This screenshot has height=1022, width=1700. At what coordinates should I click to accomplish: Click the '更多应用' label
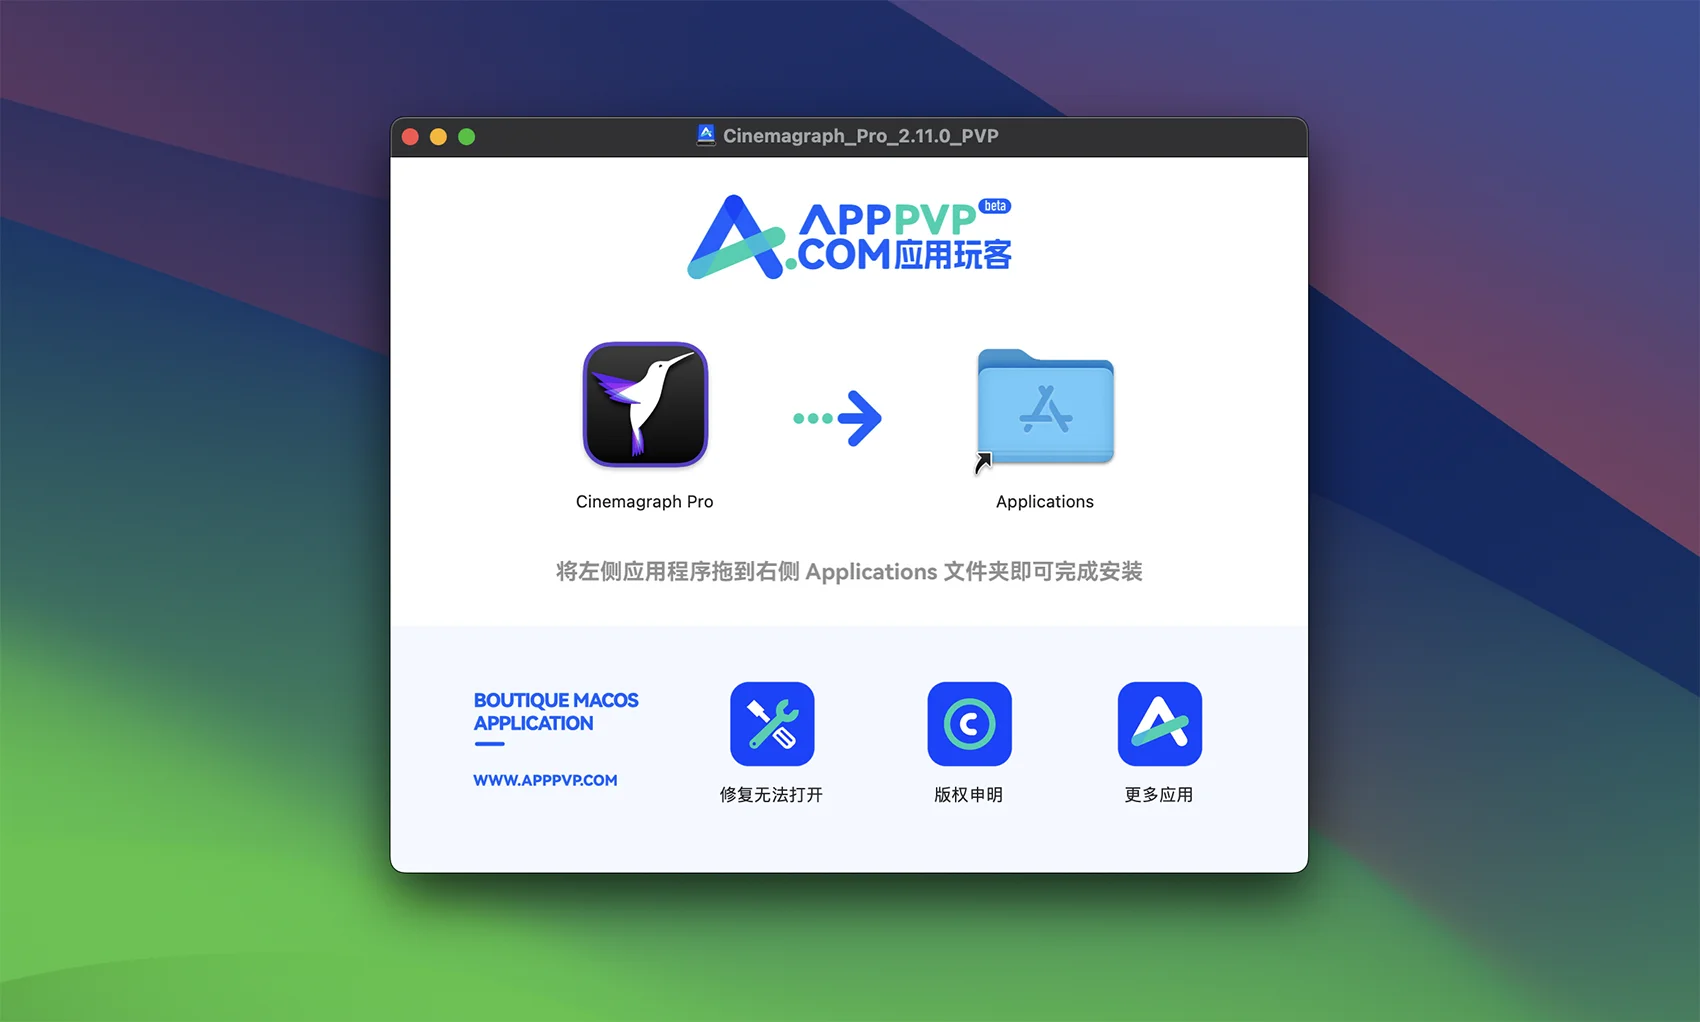[x=1158, y=794]
